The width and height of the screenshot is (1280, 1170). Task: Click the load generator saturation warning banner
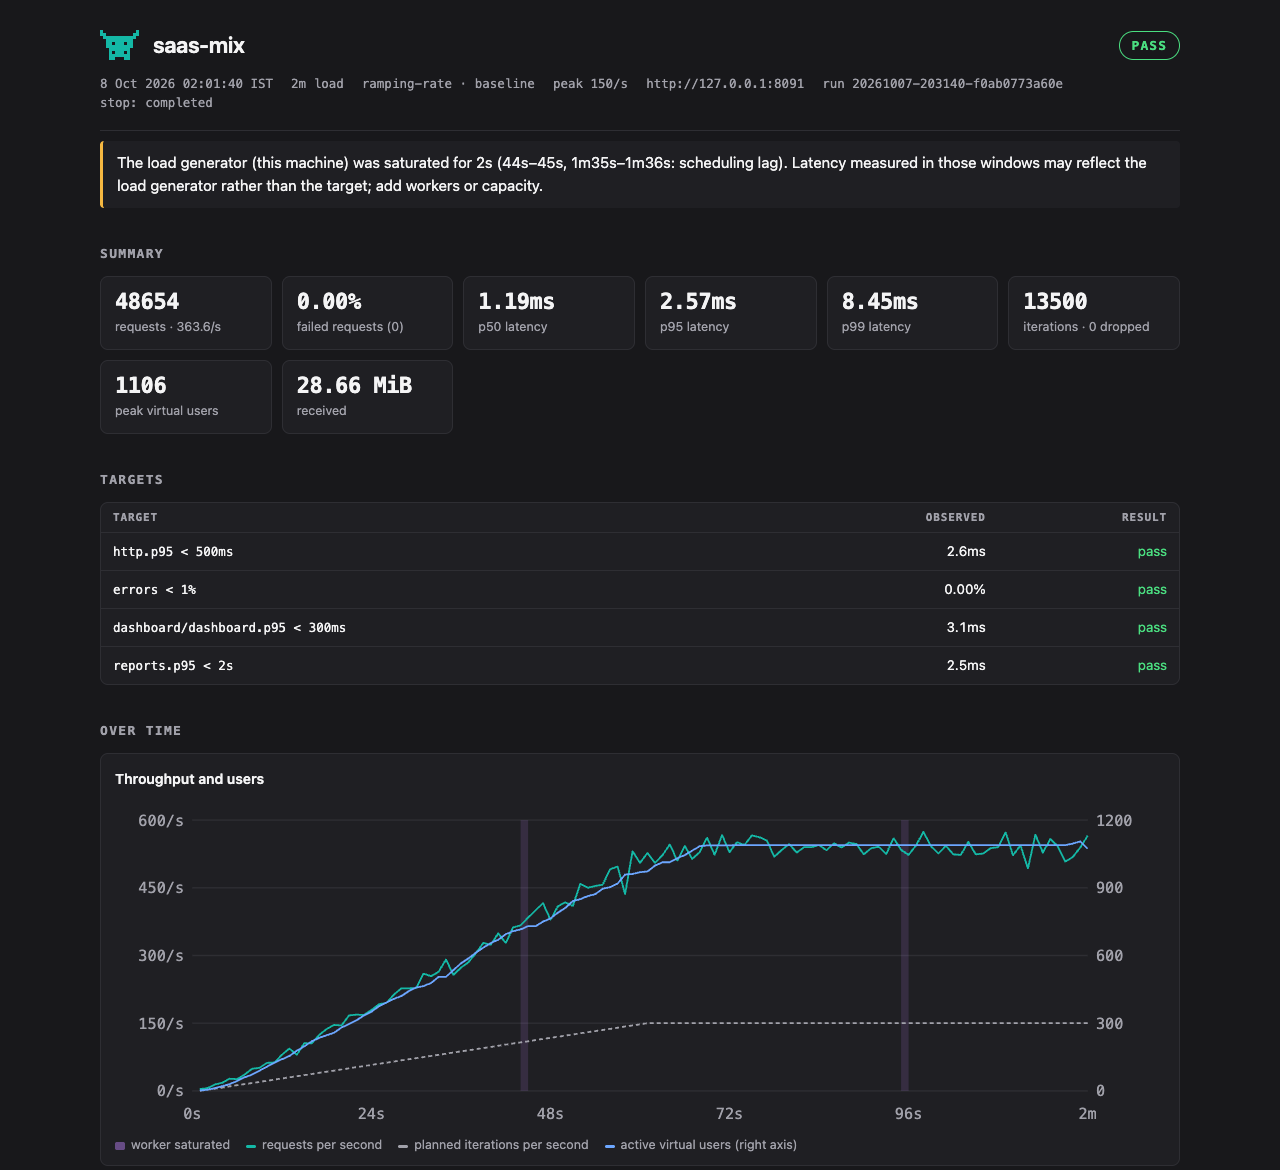(640, 175)
